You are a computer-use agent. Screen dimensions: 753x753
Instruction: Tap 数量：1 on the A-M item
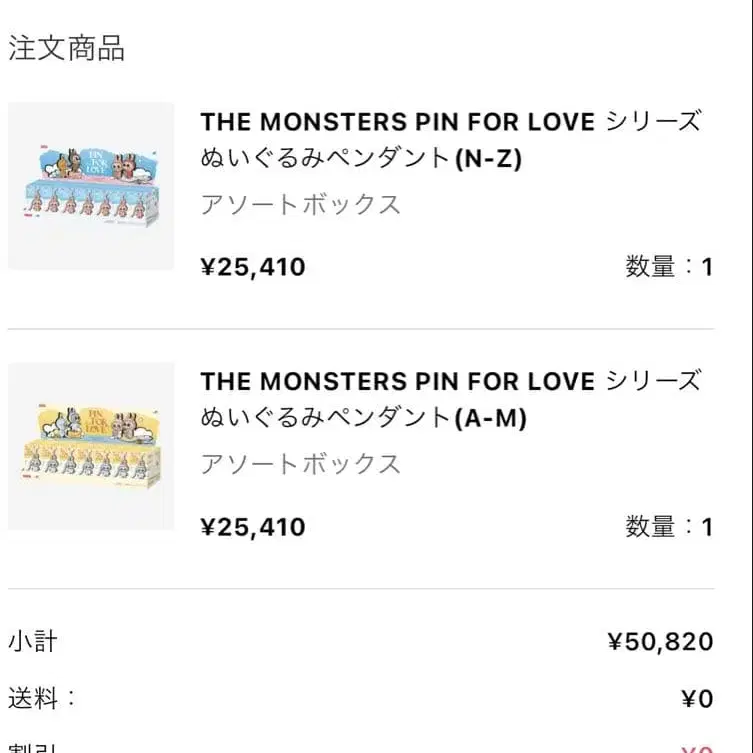(x=669, y=527)
